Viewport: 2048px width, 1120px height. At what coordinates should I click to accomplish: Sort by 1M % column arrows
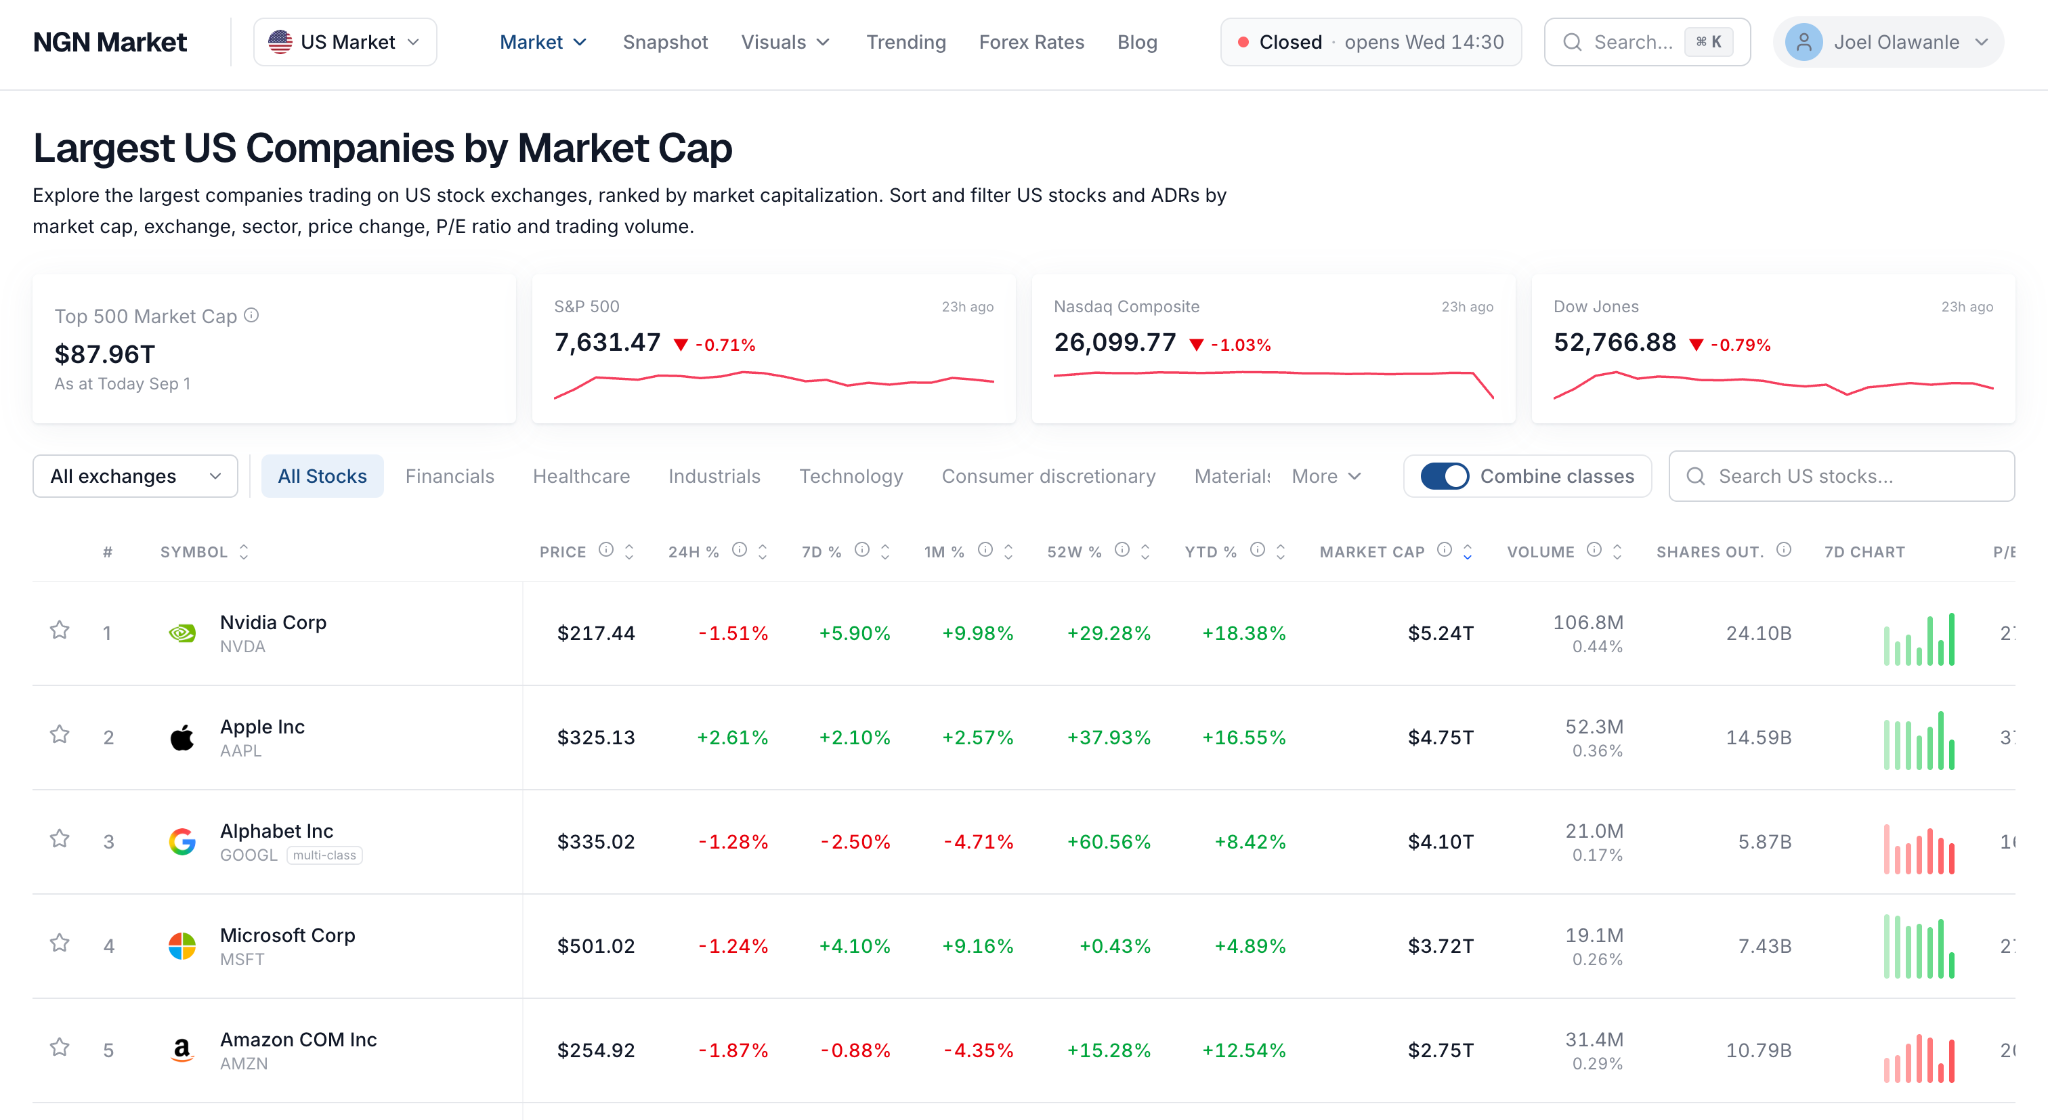[x=1008, y=552]
